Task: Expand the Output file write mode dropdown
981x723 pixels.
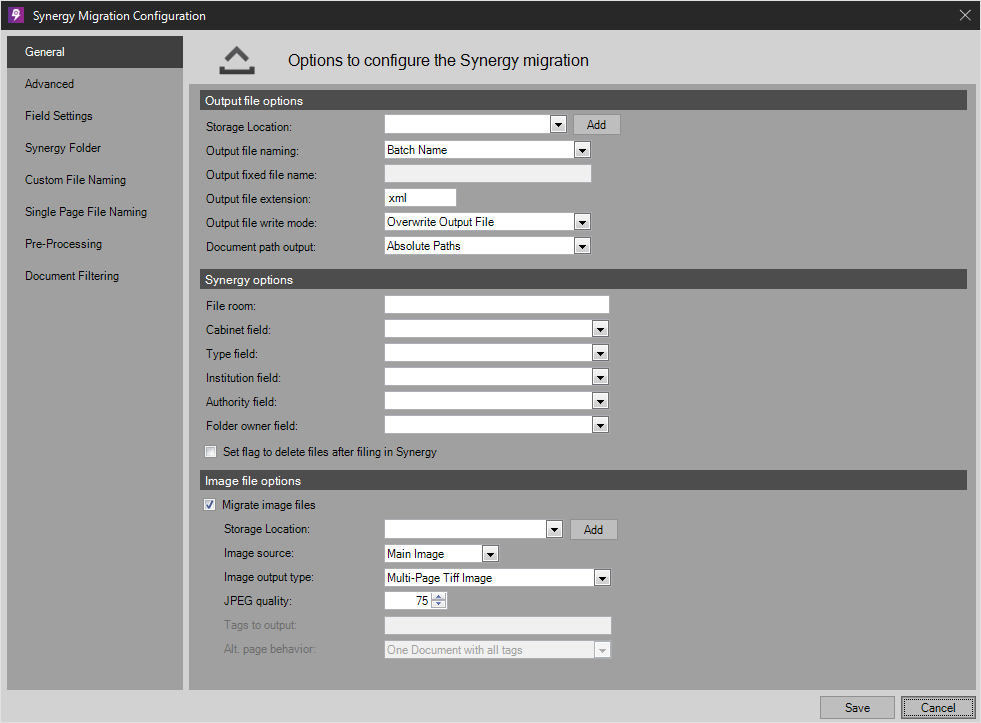Action: tap(582, 222)
